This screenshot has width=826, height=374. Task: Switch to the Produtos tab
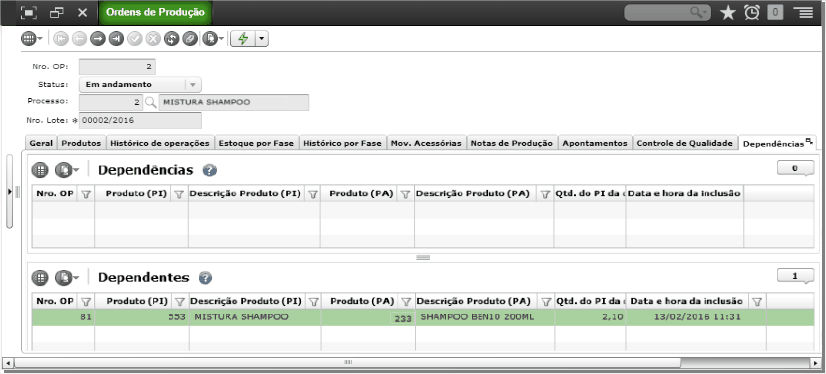[x=81, y=143]
